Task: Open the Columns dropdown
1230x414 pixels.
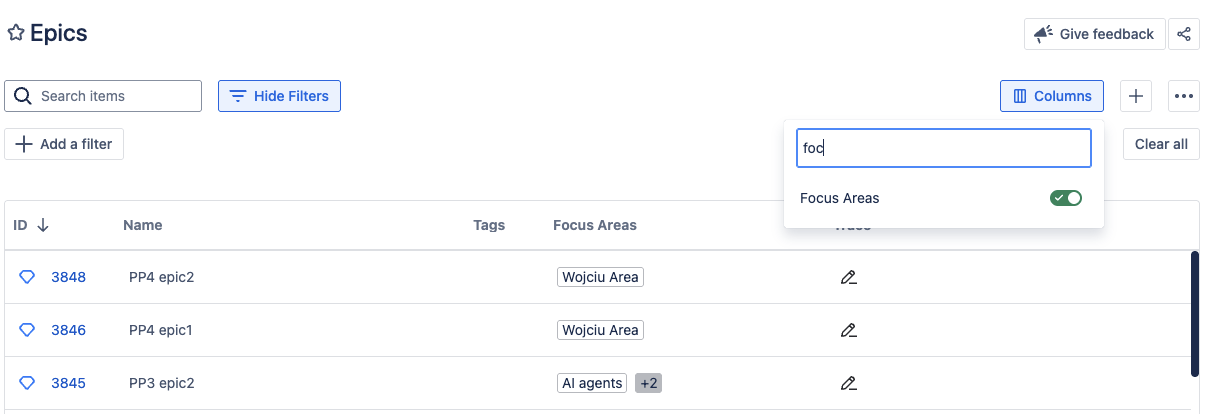Action: tap(1052, 96)
